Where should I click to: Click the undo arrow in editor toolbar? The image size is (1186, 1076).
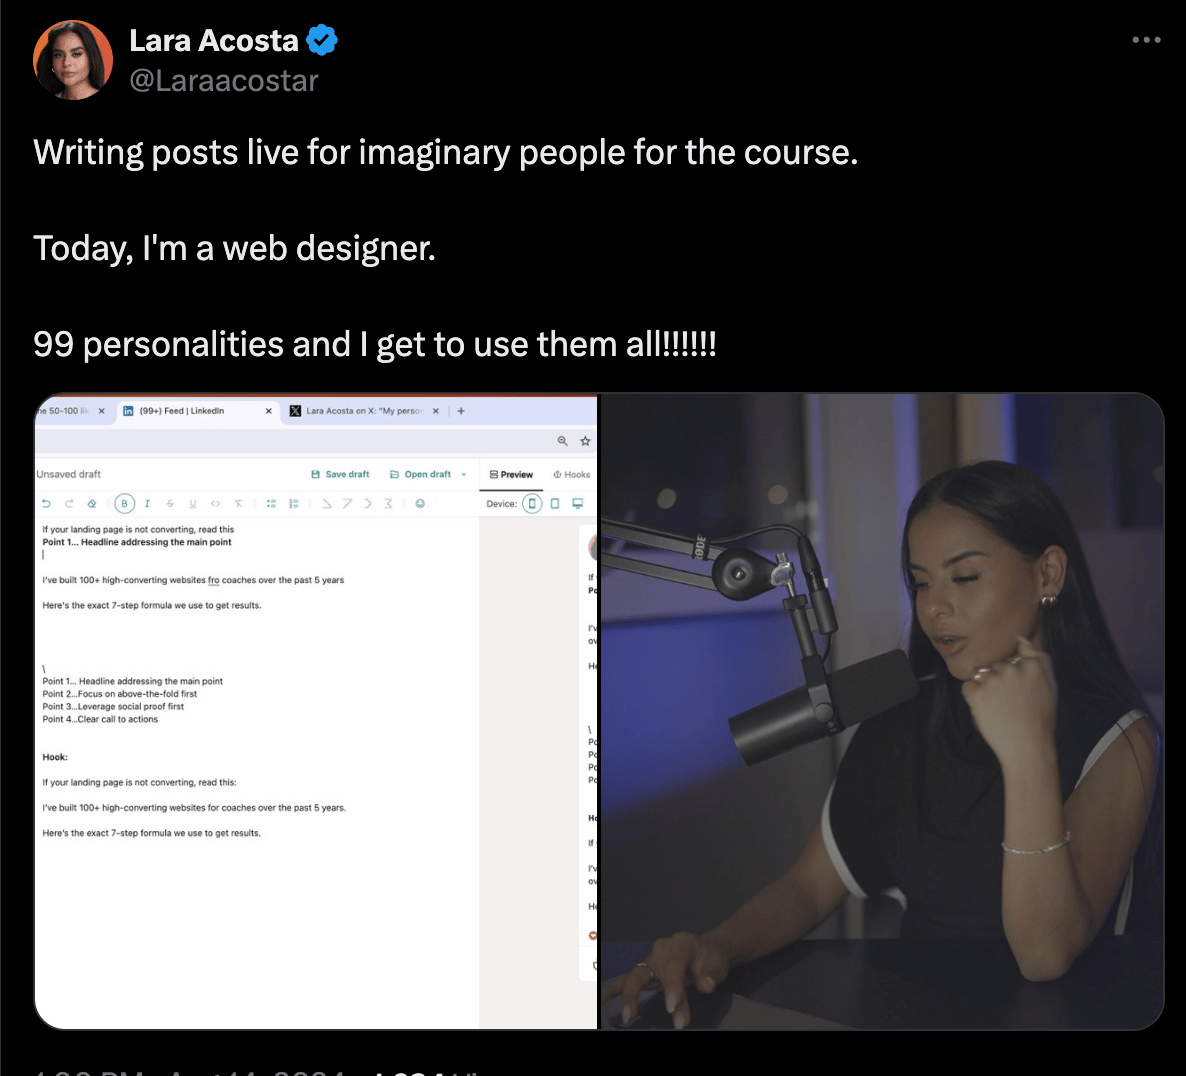pos(46,504)
